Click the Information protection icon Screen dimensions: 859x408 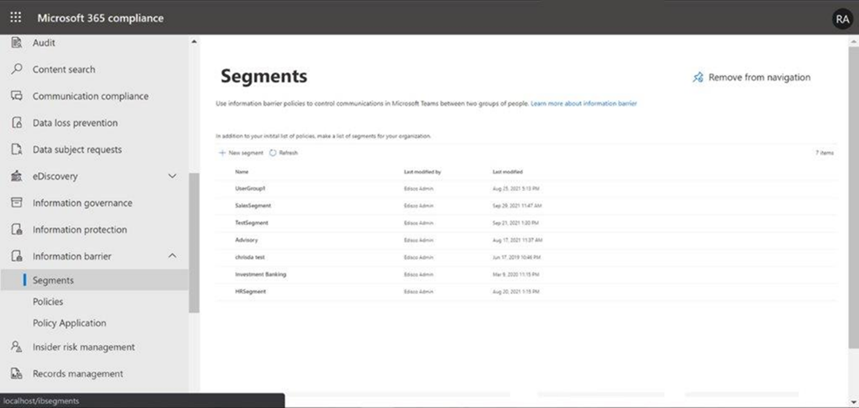coord(16,229)
